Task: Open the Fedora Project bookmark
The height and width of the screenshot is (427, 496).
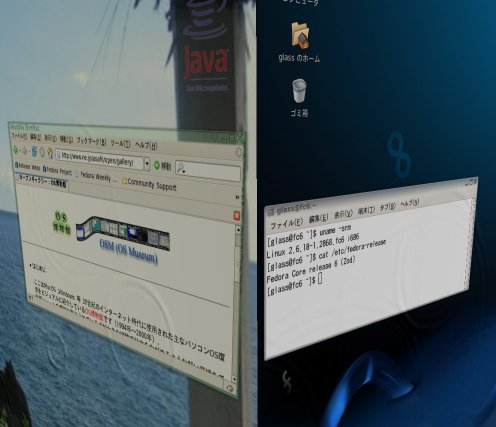Action: tap(57, 170)
